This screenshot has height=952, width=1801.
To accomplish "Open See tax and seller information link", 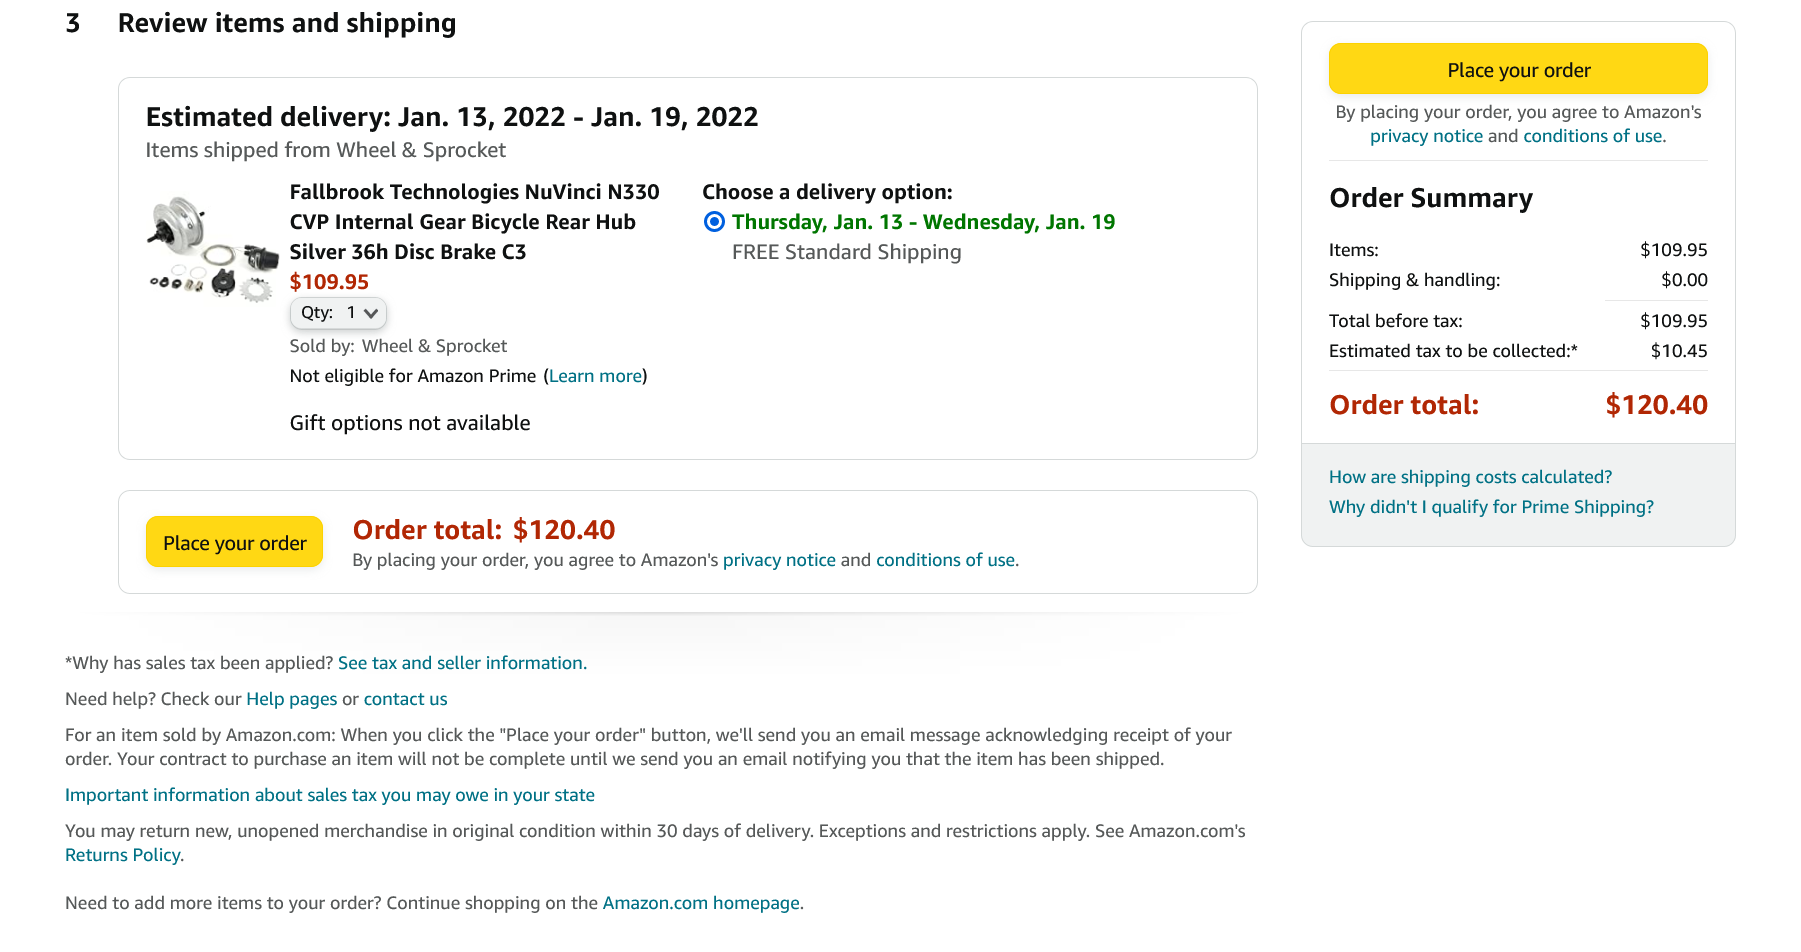I will 462,663.
